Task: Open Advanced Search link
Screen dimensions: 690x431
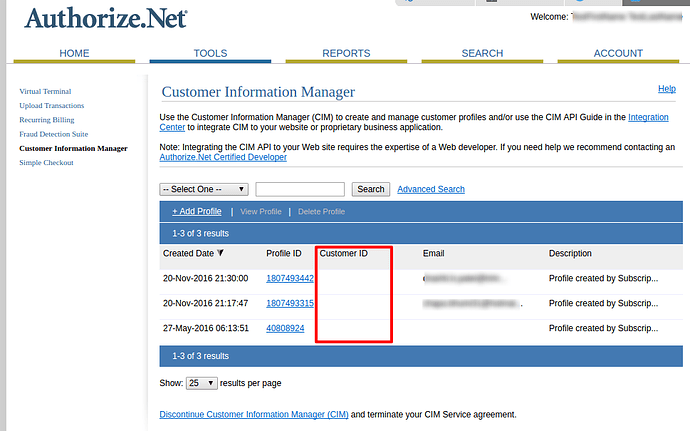Action: 431,189
